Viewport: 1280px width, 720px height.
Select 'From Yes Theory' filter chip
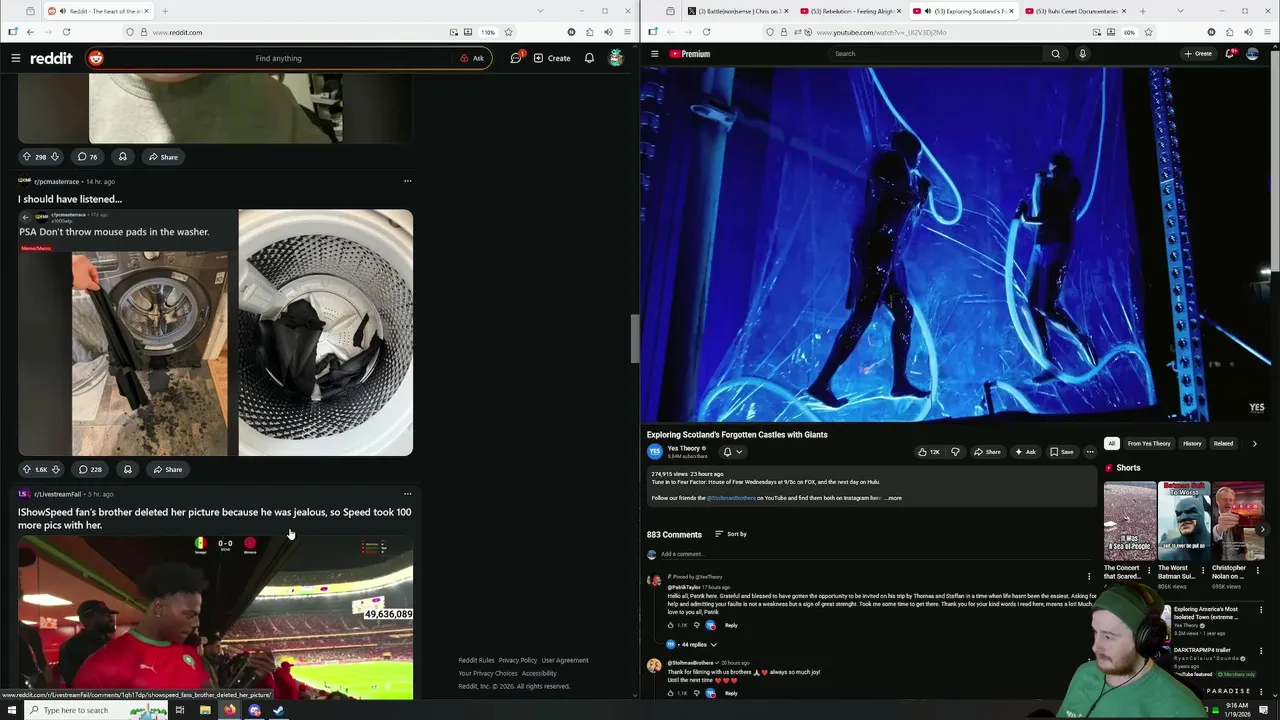pyautogui.click(x=1148, y=443)
